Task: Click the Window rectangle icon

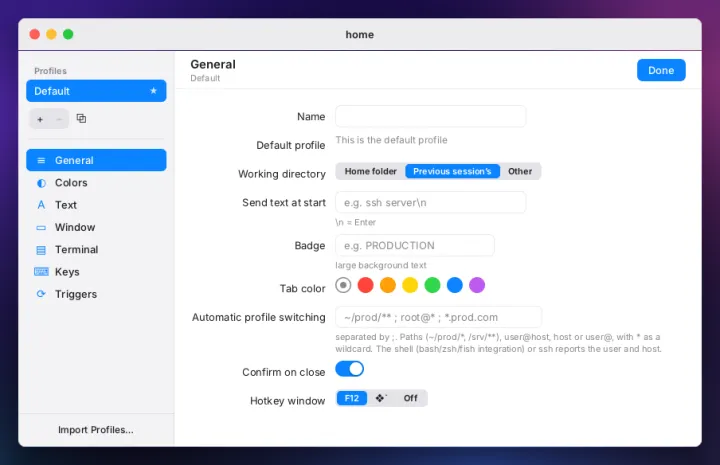Action: tap(41, 227)
